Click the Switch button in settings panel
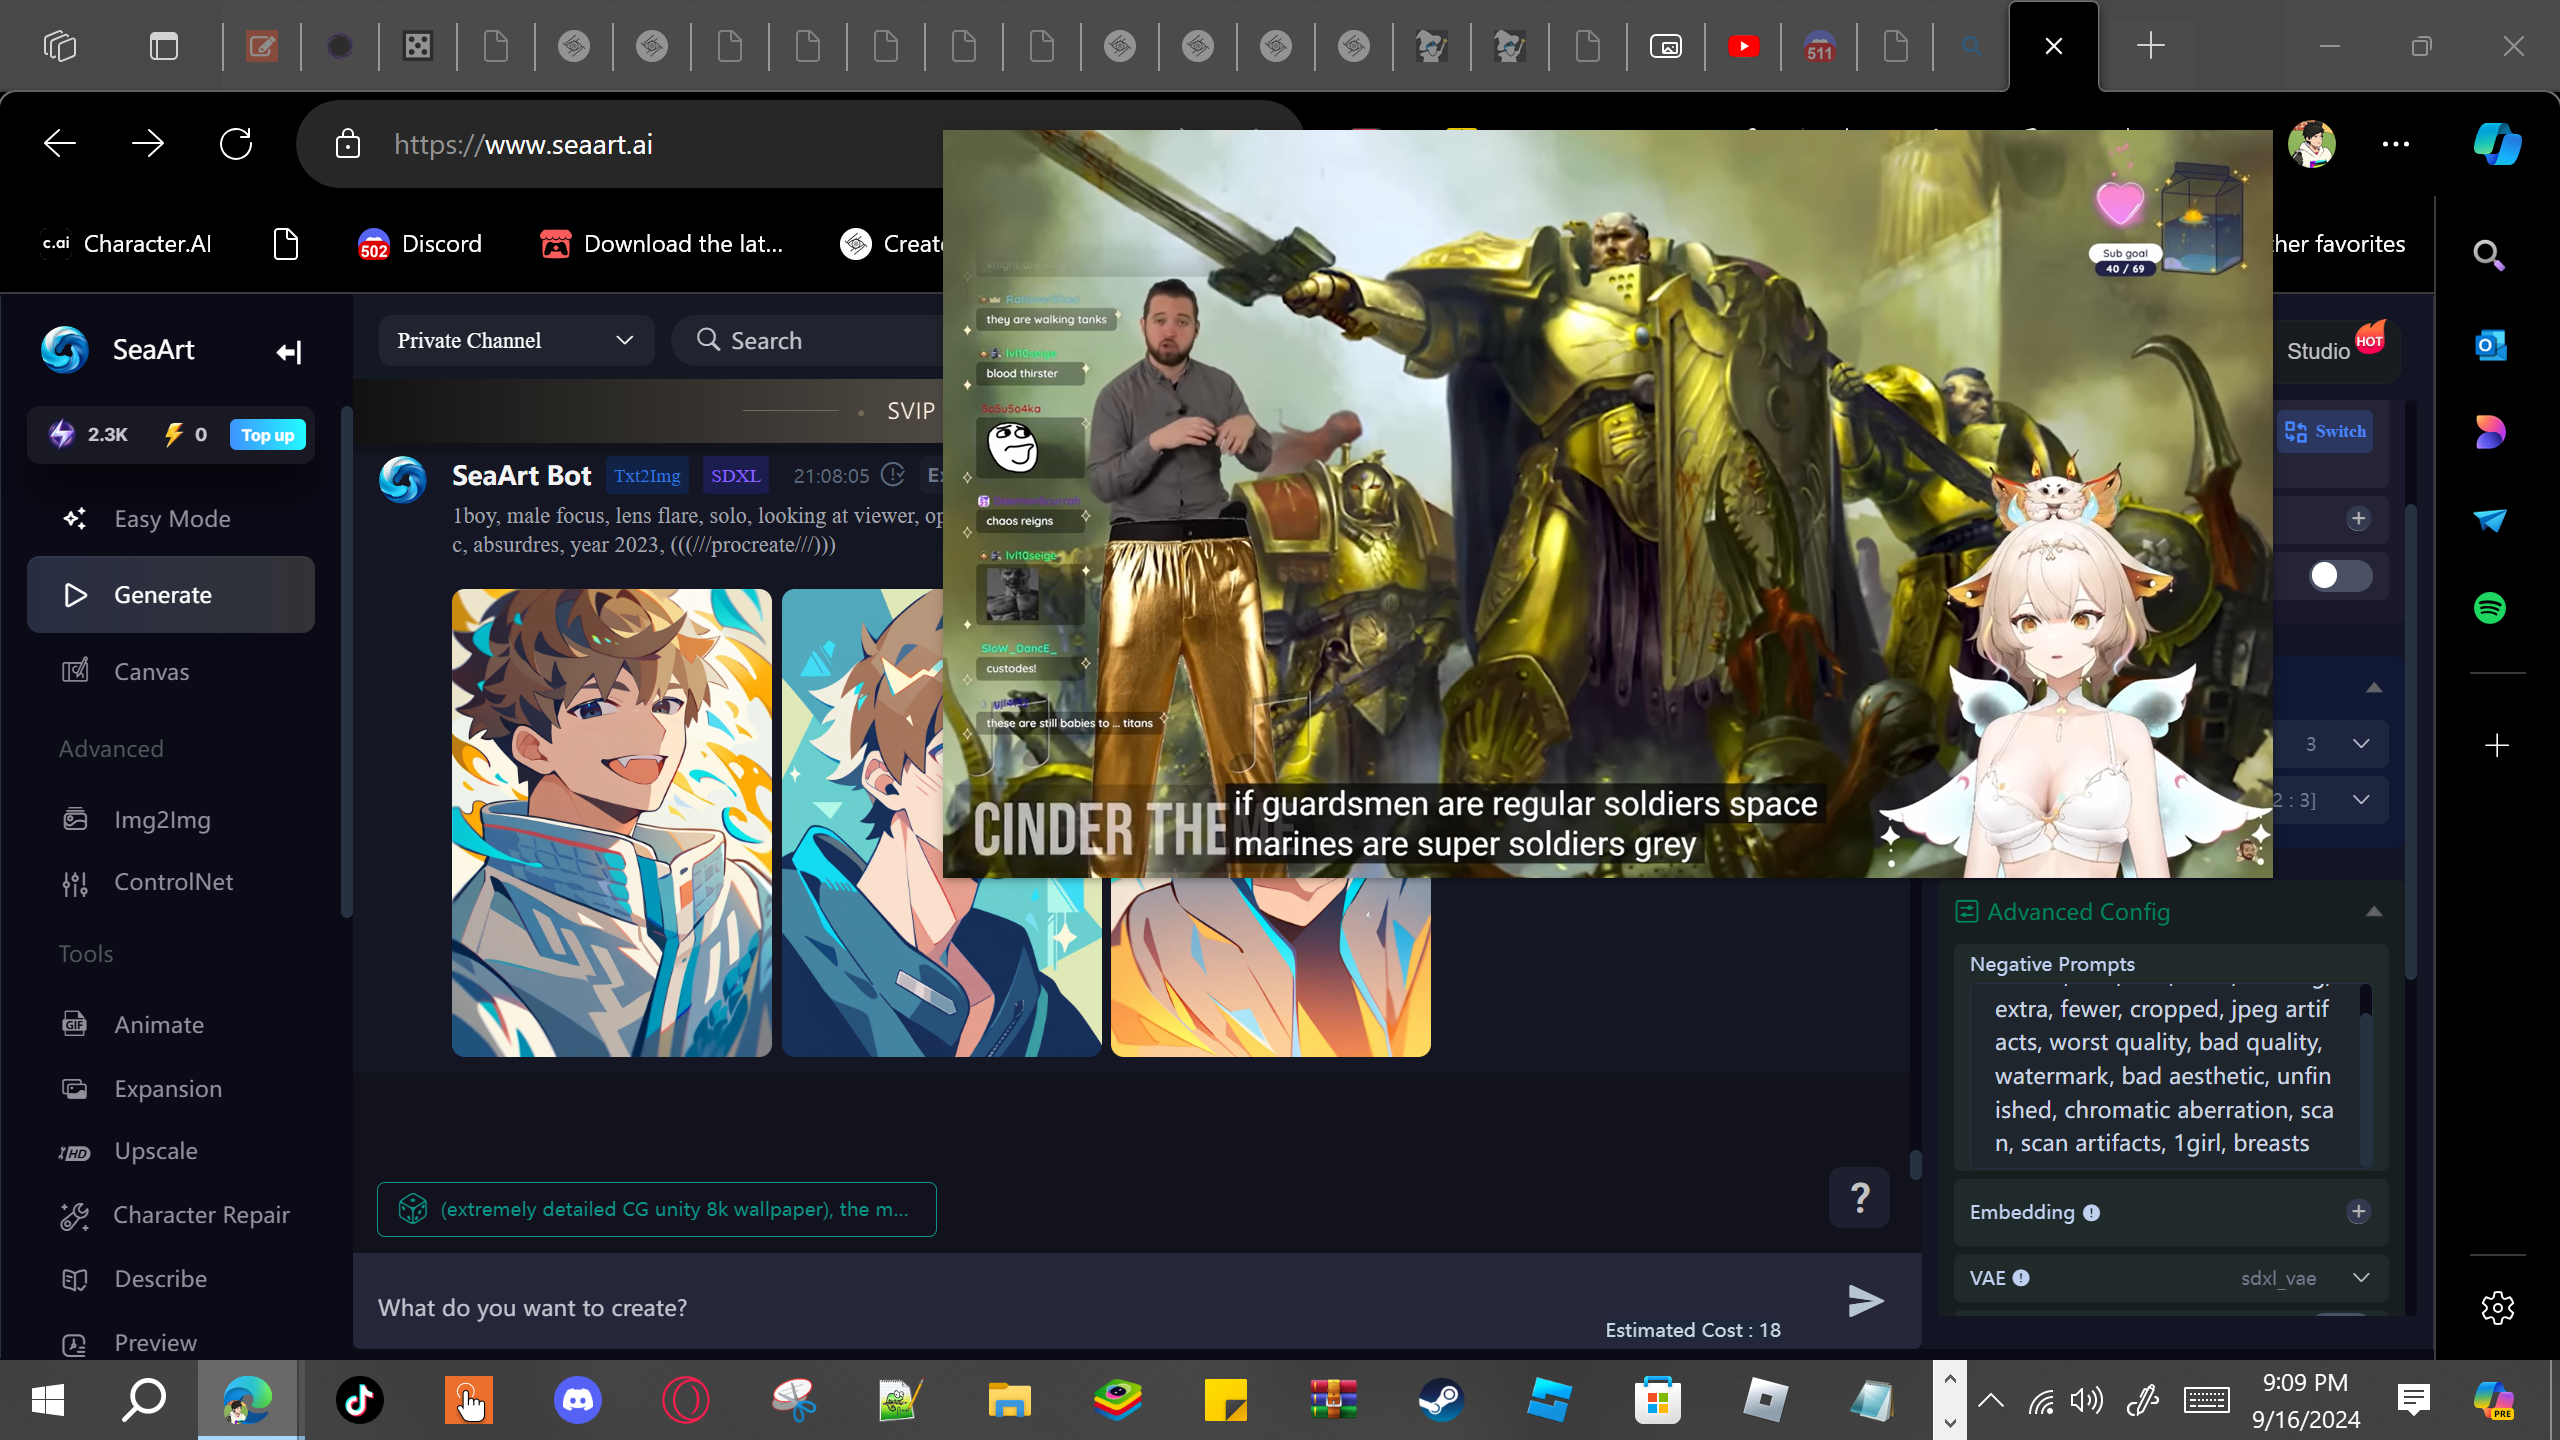2560x1440 pixels. click(2325, 432)
